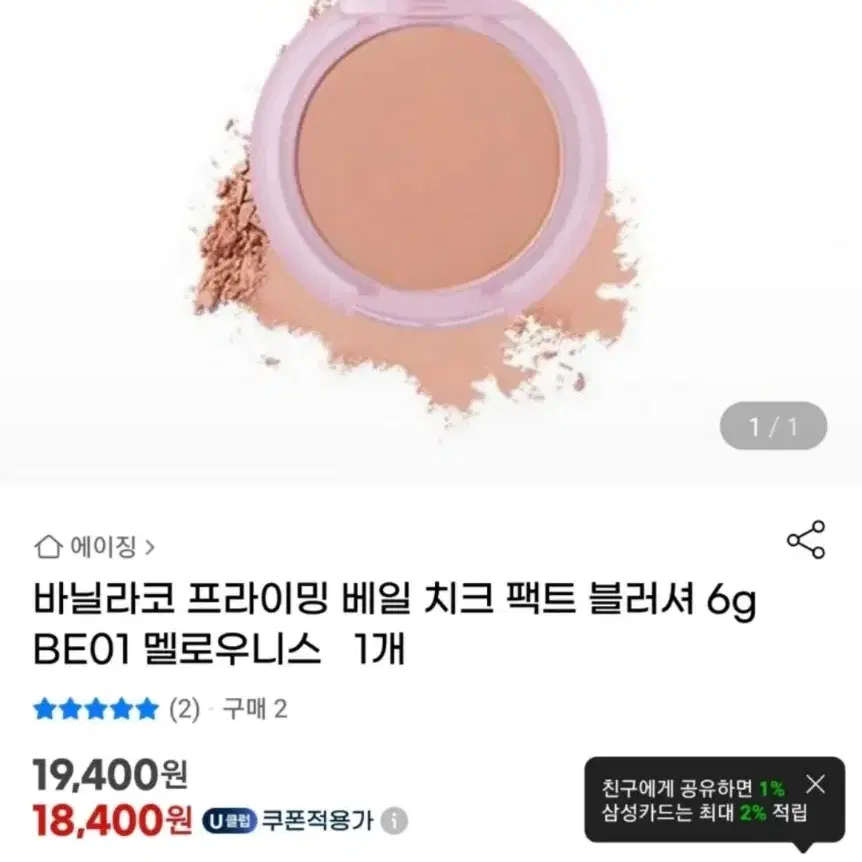Viewport: 862px width, 862px height.
Task: Tap the 19,400원 original price
Action: [x=110, y=775]
